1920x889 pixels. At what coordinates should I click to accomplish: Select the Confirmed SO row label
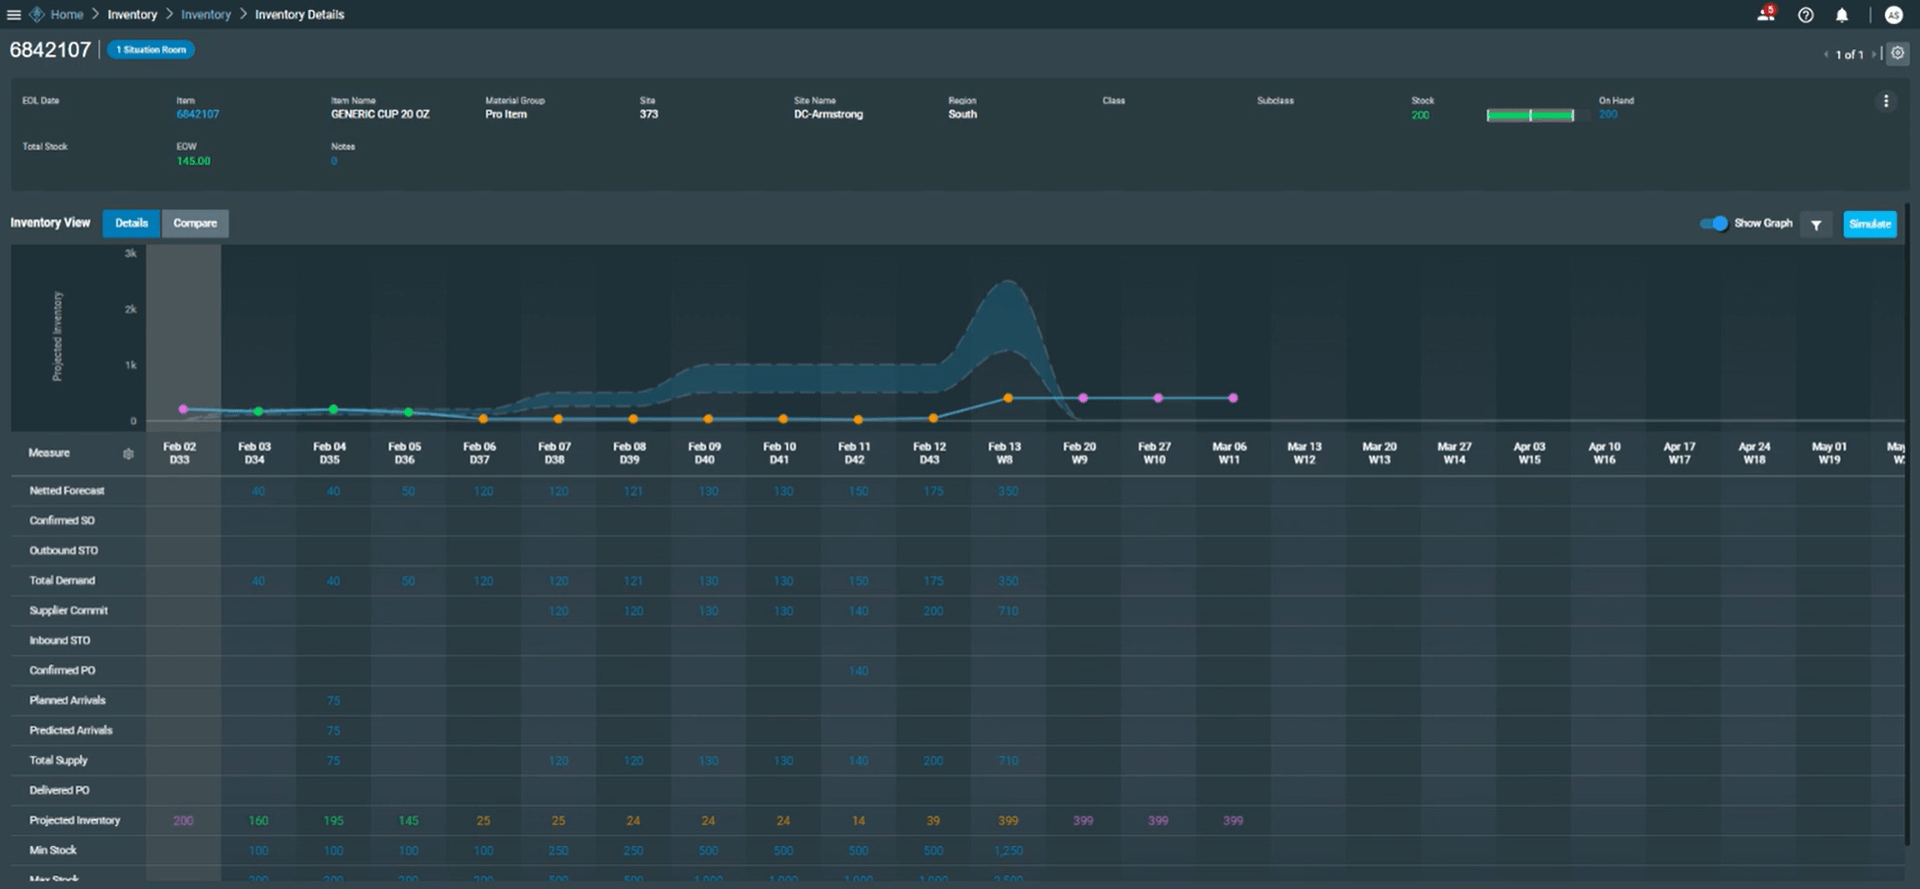(x=62, y=521)
